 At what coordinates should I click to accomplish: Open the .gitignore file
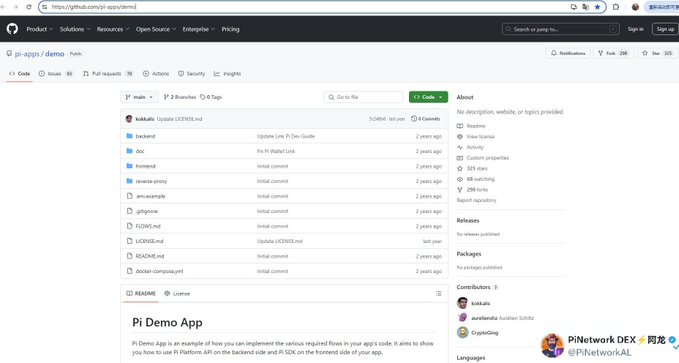pos(147,211)
